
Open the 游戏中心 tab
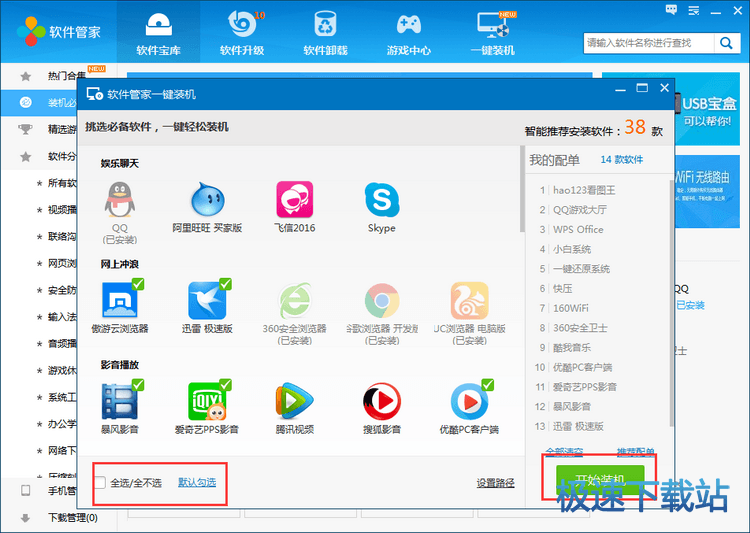pos(408,33)
